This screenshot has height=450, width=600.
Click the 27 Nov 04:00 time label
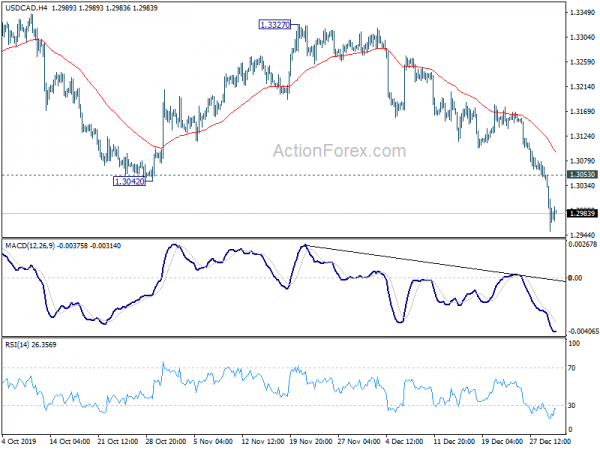(358, 441)
